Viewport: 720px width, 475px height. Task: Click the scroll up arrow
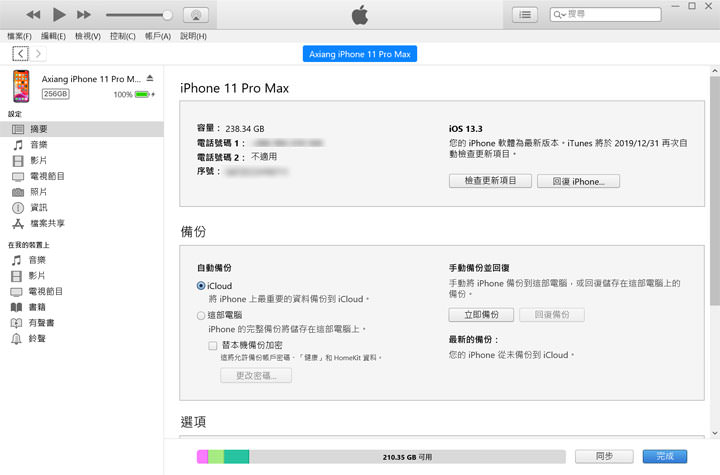[714, 71]
